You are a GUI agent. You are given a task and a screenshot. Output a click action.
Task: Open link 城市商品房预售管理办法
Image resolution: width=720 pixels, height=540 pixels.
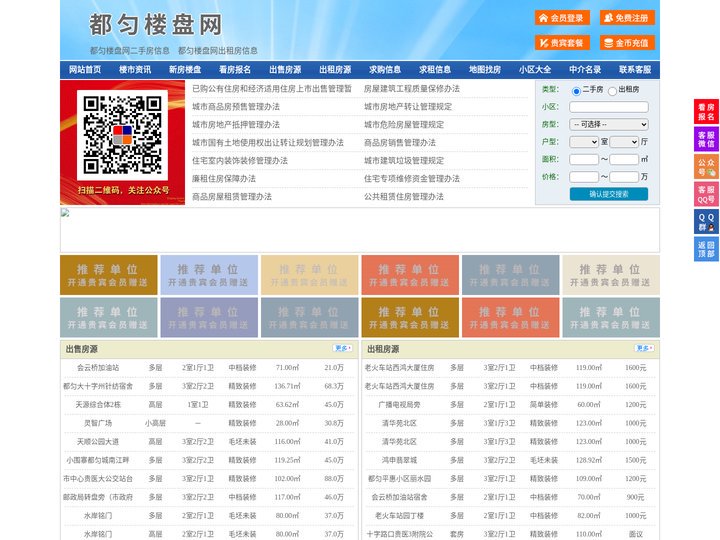point(236,107)
